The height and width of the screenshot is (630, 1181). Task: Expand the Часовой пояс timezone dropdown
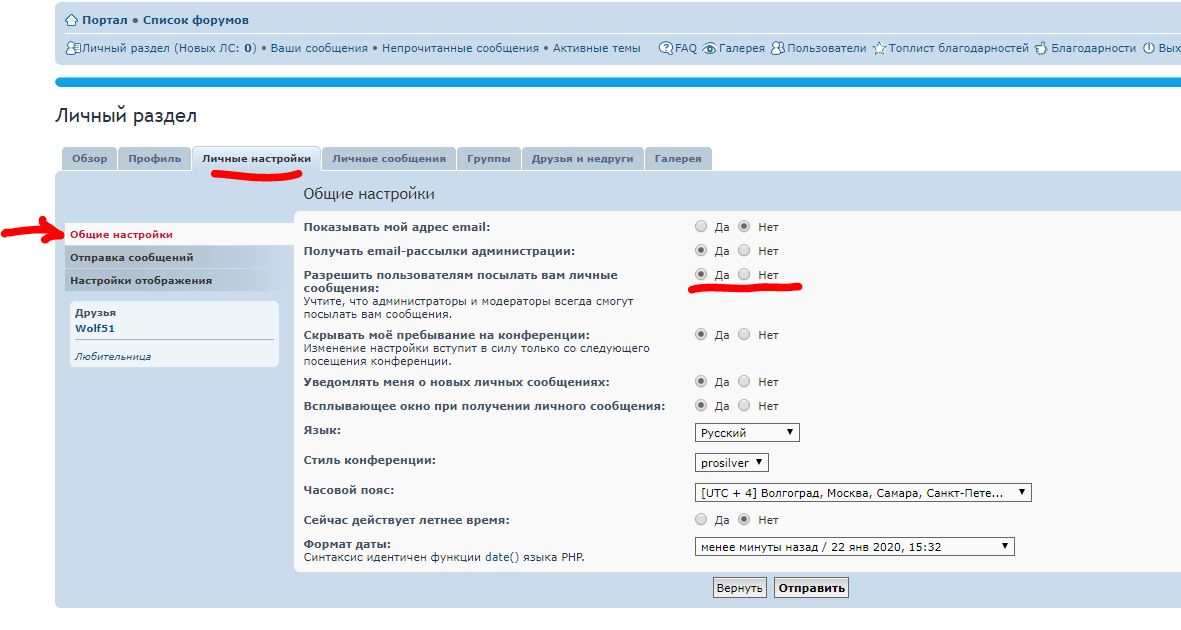[863, 493]
